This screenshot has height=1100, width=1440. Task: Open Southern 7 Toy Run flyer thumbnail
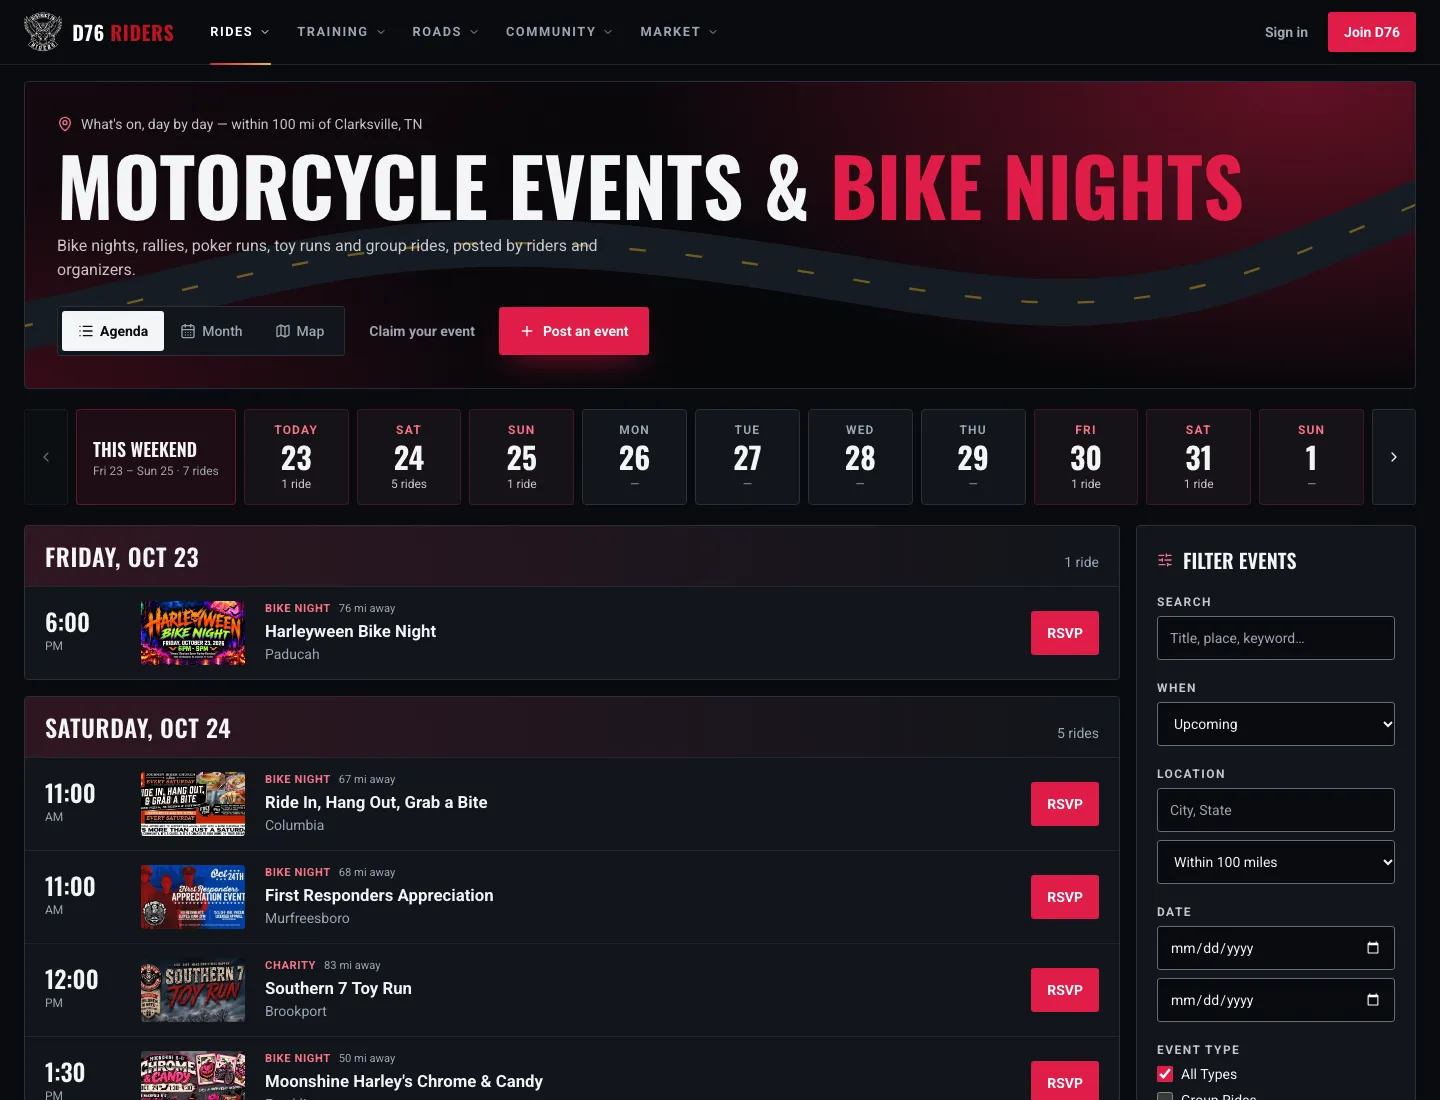pyautogui.click(x=193, y=990)
